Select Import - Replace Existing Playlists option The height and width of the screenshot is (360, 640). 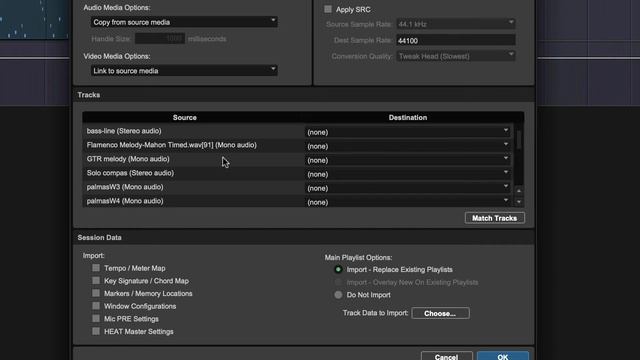coord(338,269)
